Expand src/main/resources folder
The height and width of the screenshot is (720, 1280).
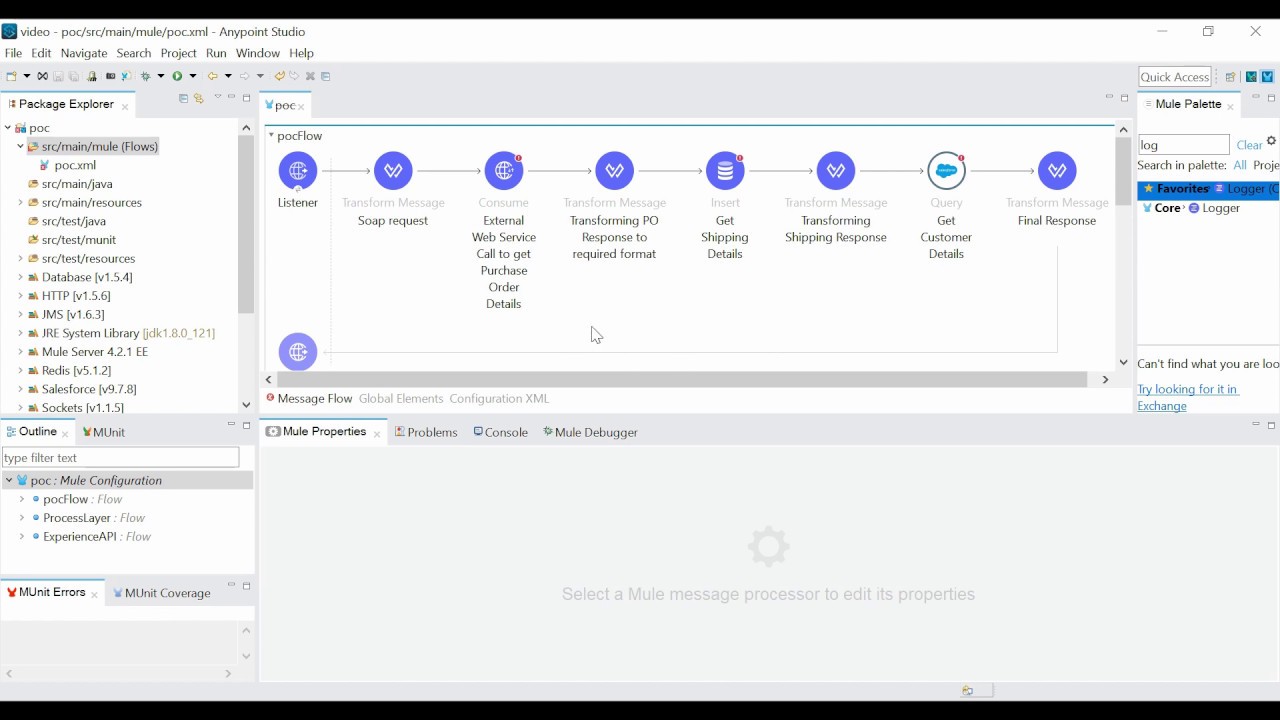click(21, 203)
